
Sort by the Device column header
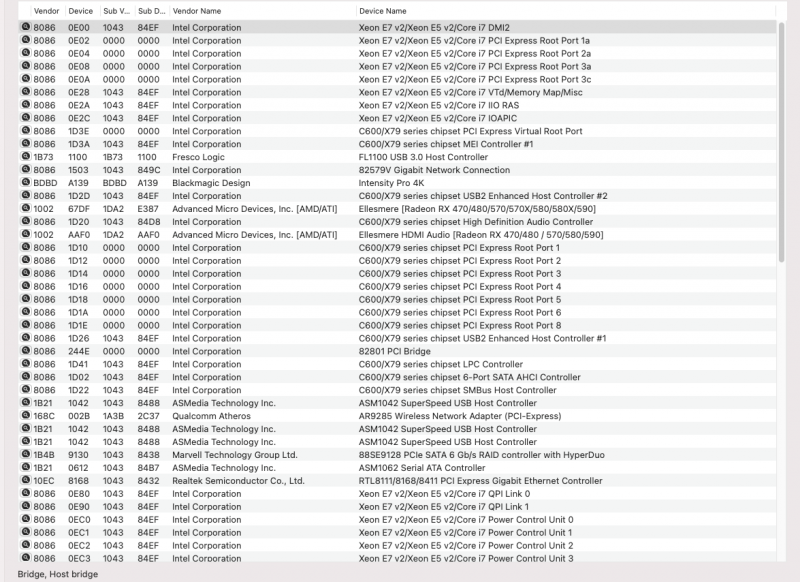81,11
